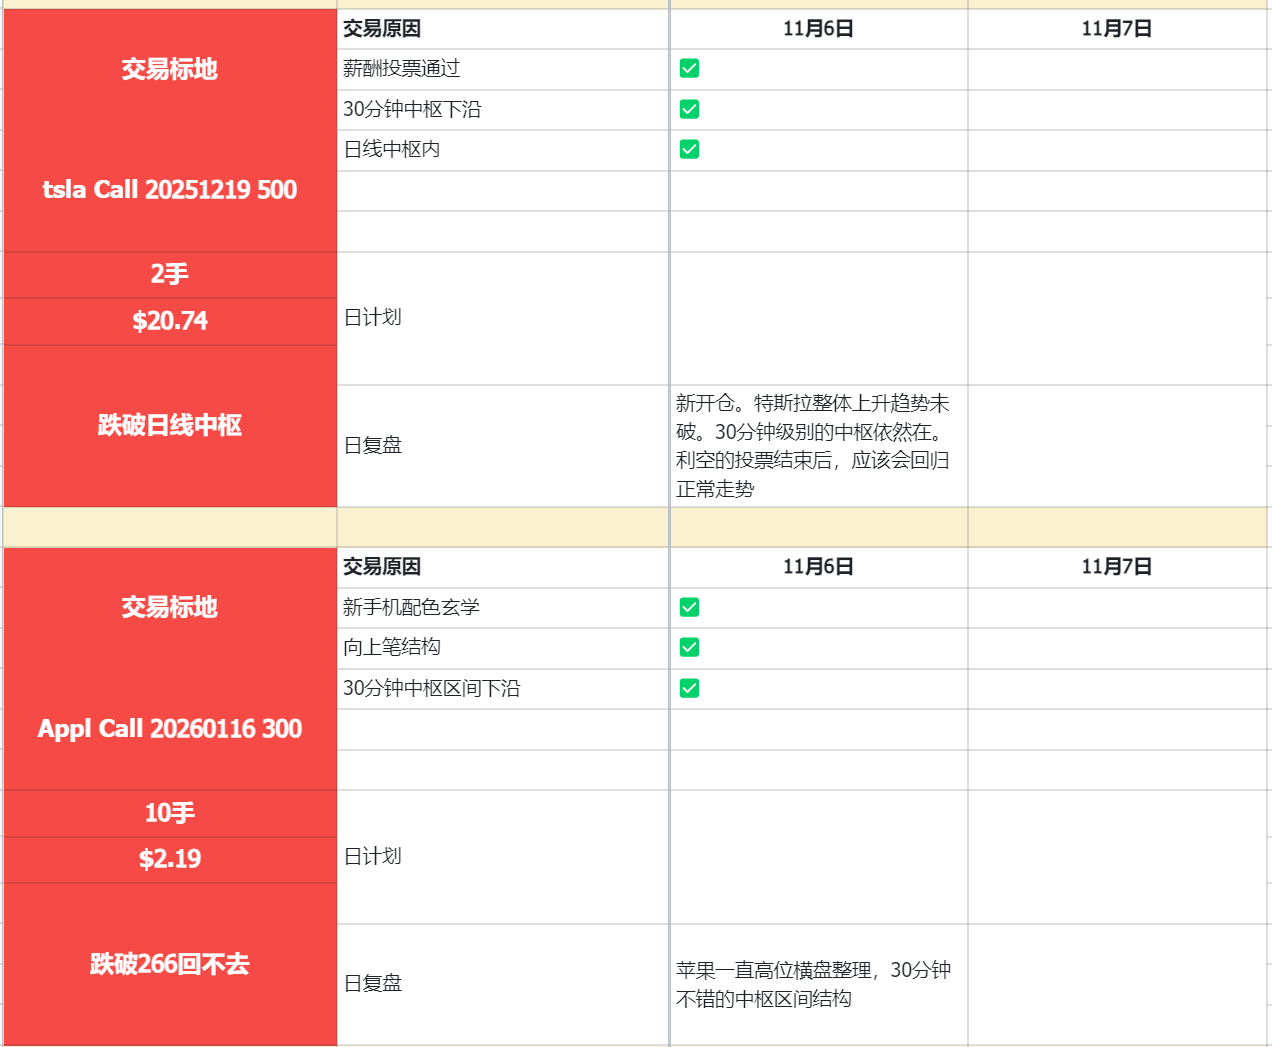Screen dimensions: 1272x1047
Task: Click the 11月7日 header in tsla table
Action: point(1118,29)
